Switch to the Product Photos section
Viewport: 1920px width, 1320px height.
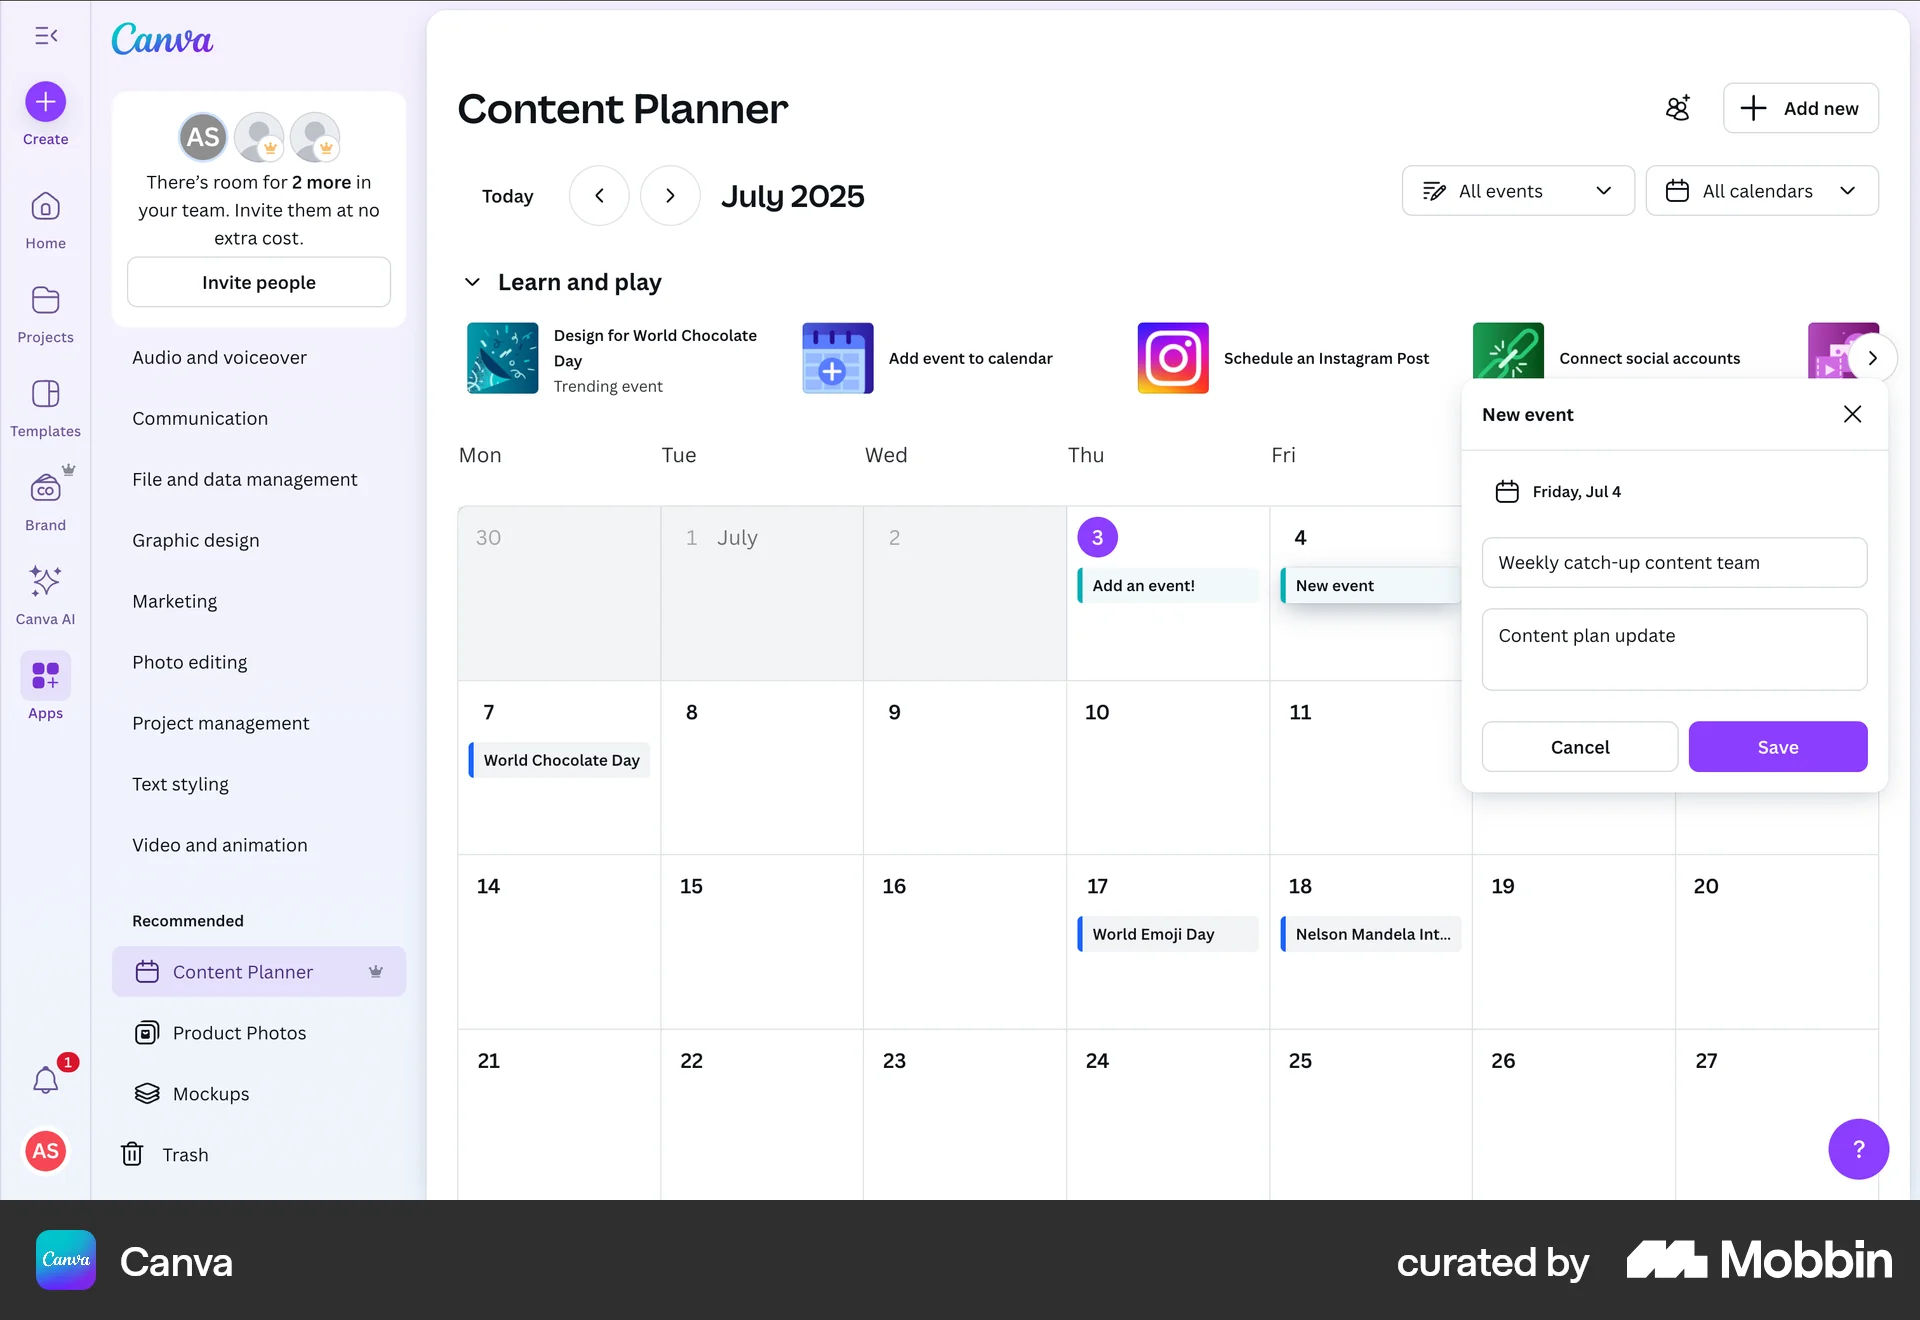239,1032
